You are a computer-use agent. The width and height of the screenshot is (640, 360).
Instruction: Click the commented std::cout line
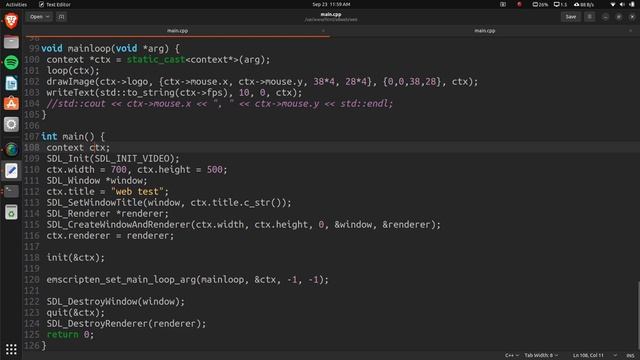[220, 104]
